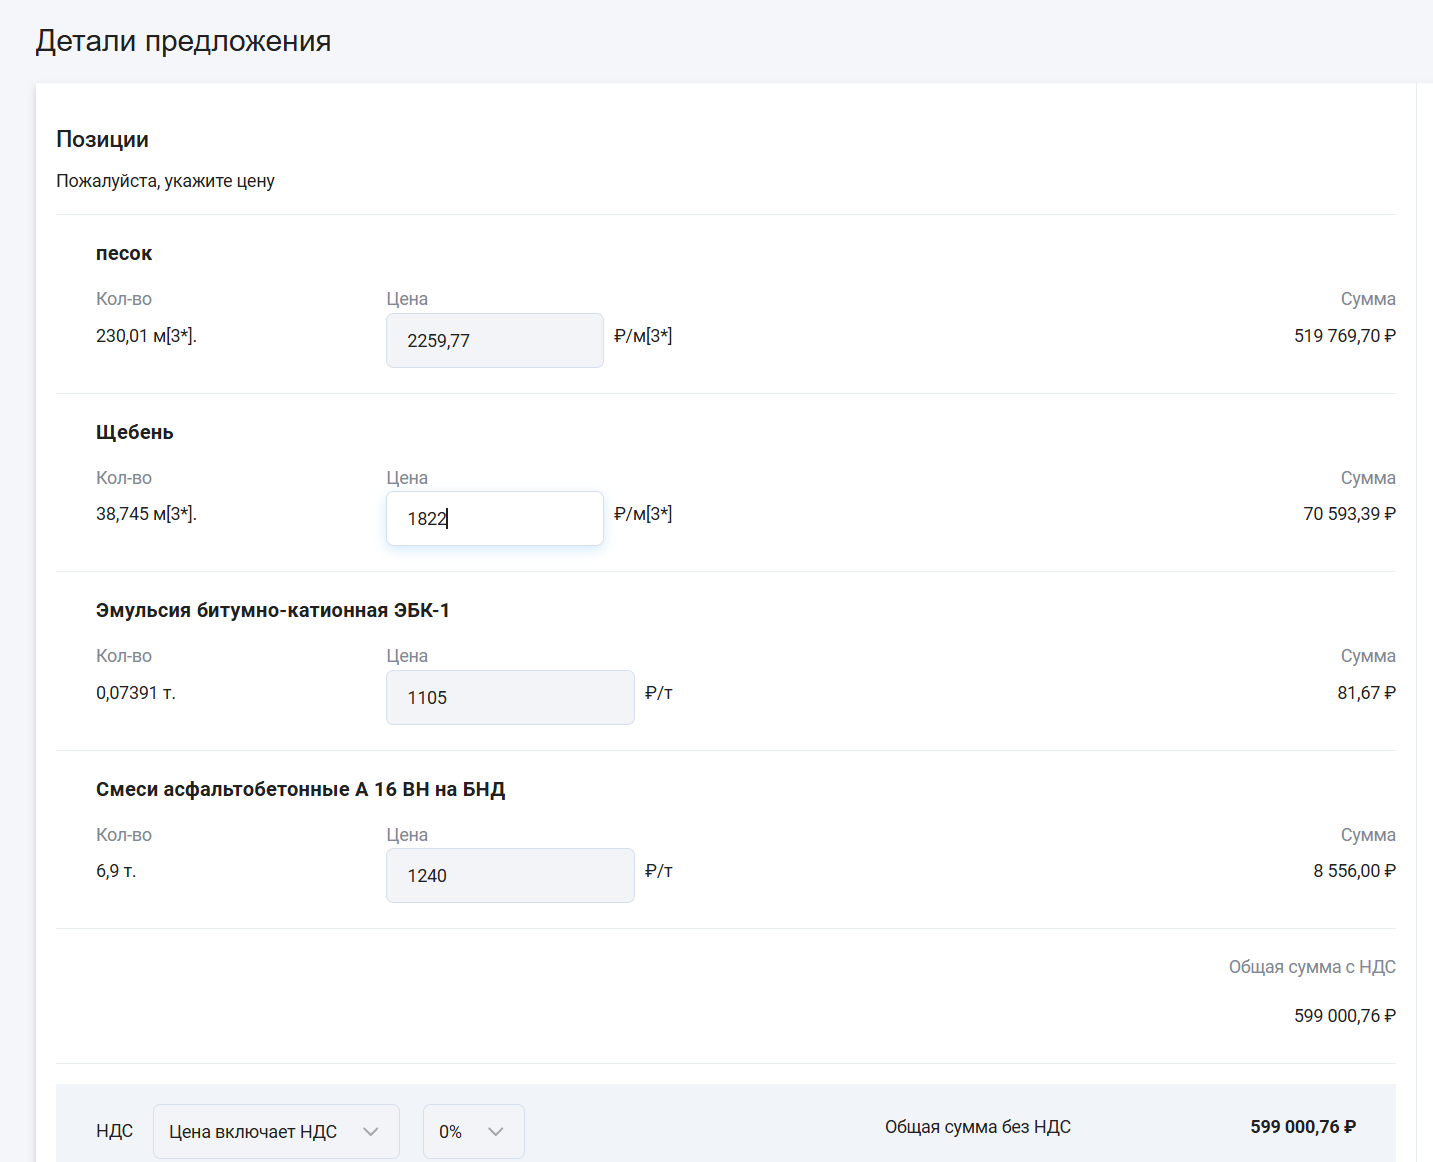The width and height of the screenshot is (1433, 1162).
Task: Open the 0% VAT rate dropdown
Action: point(473,1131)
